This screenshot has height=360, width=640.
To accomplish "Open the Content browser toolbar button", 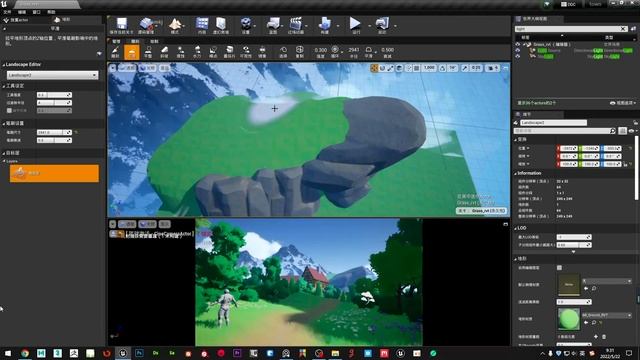I will (202, 26).
